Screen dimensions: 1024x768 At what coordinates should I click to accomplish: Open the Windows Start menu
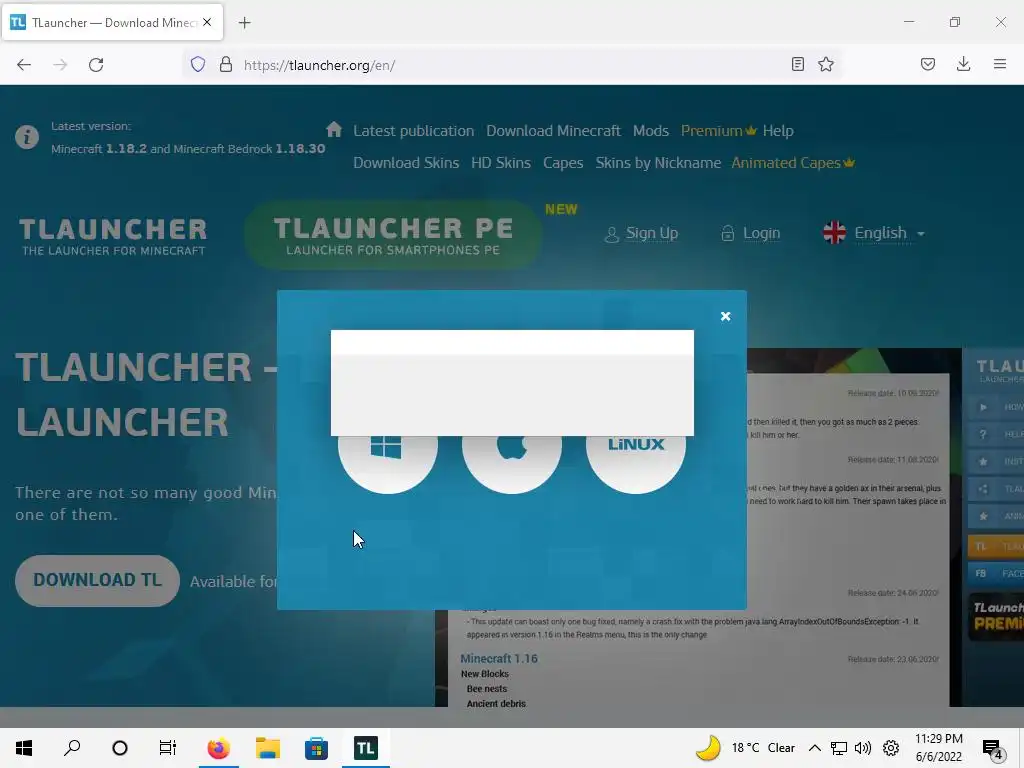pyautogui.click(x=24, y=748)
